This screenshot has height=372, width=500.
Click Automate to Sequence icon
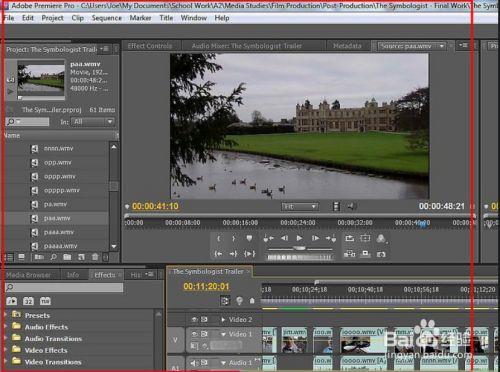click(39, 257)
